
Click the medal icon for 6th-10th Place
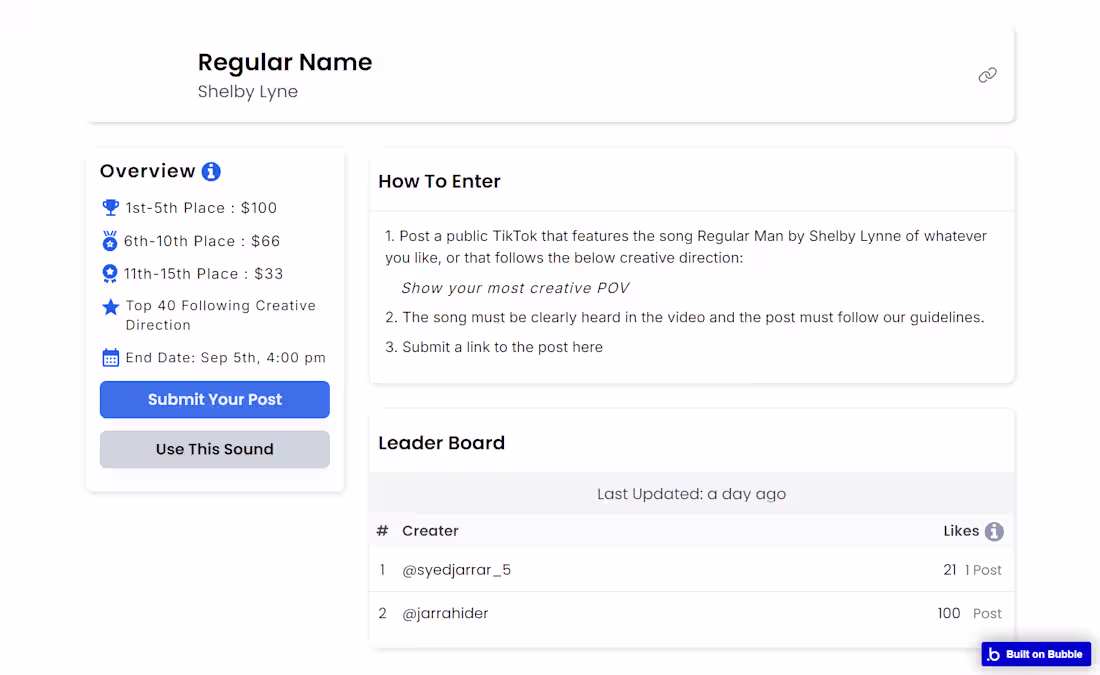[x=110, y=241]
